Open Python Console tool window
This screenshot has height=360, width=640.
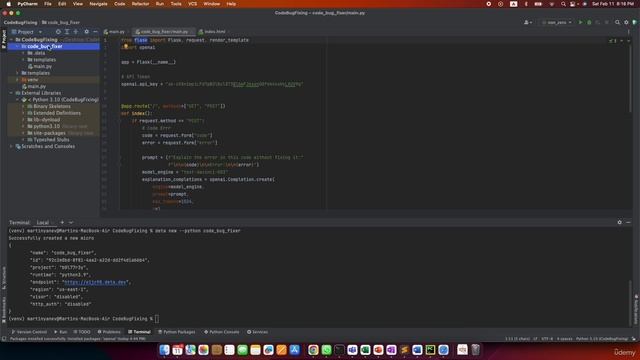point(222,332)
